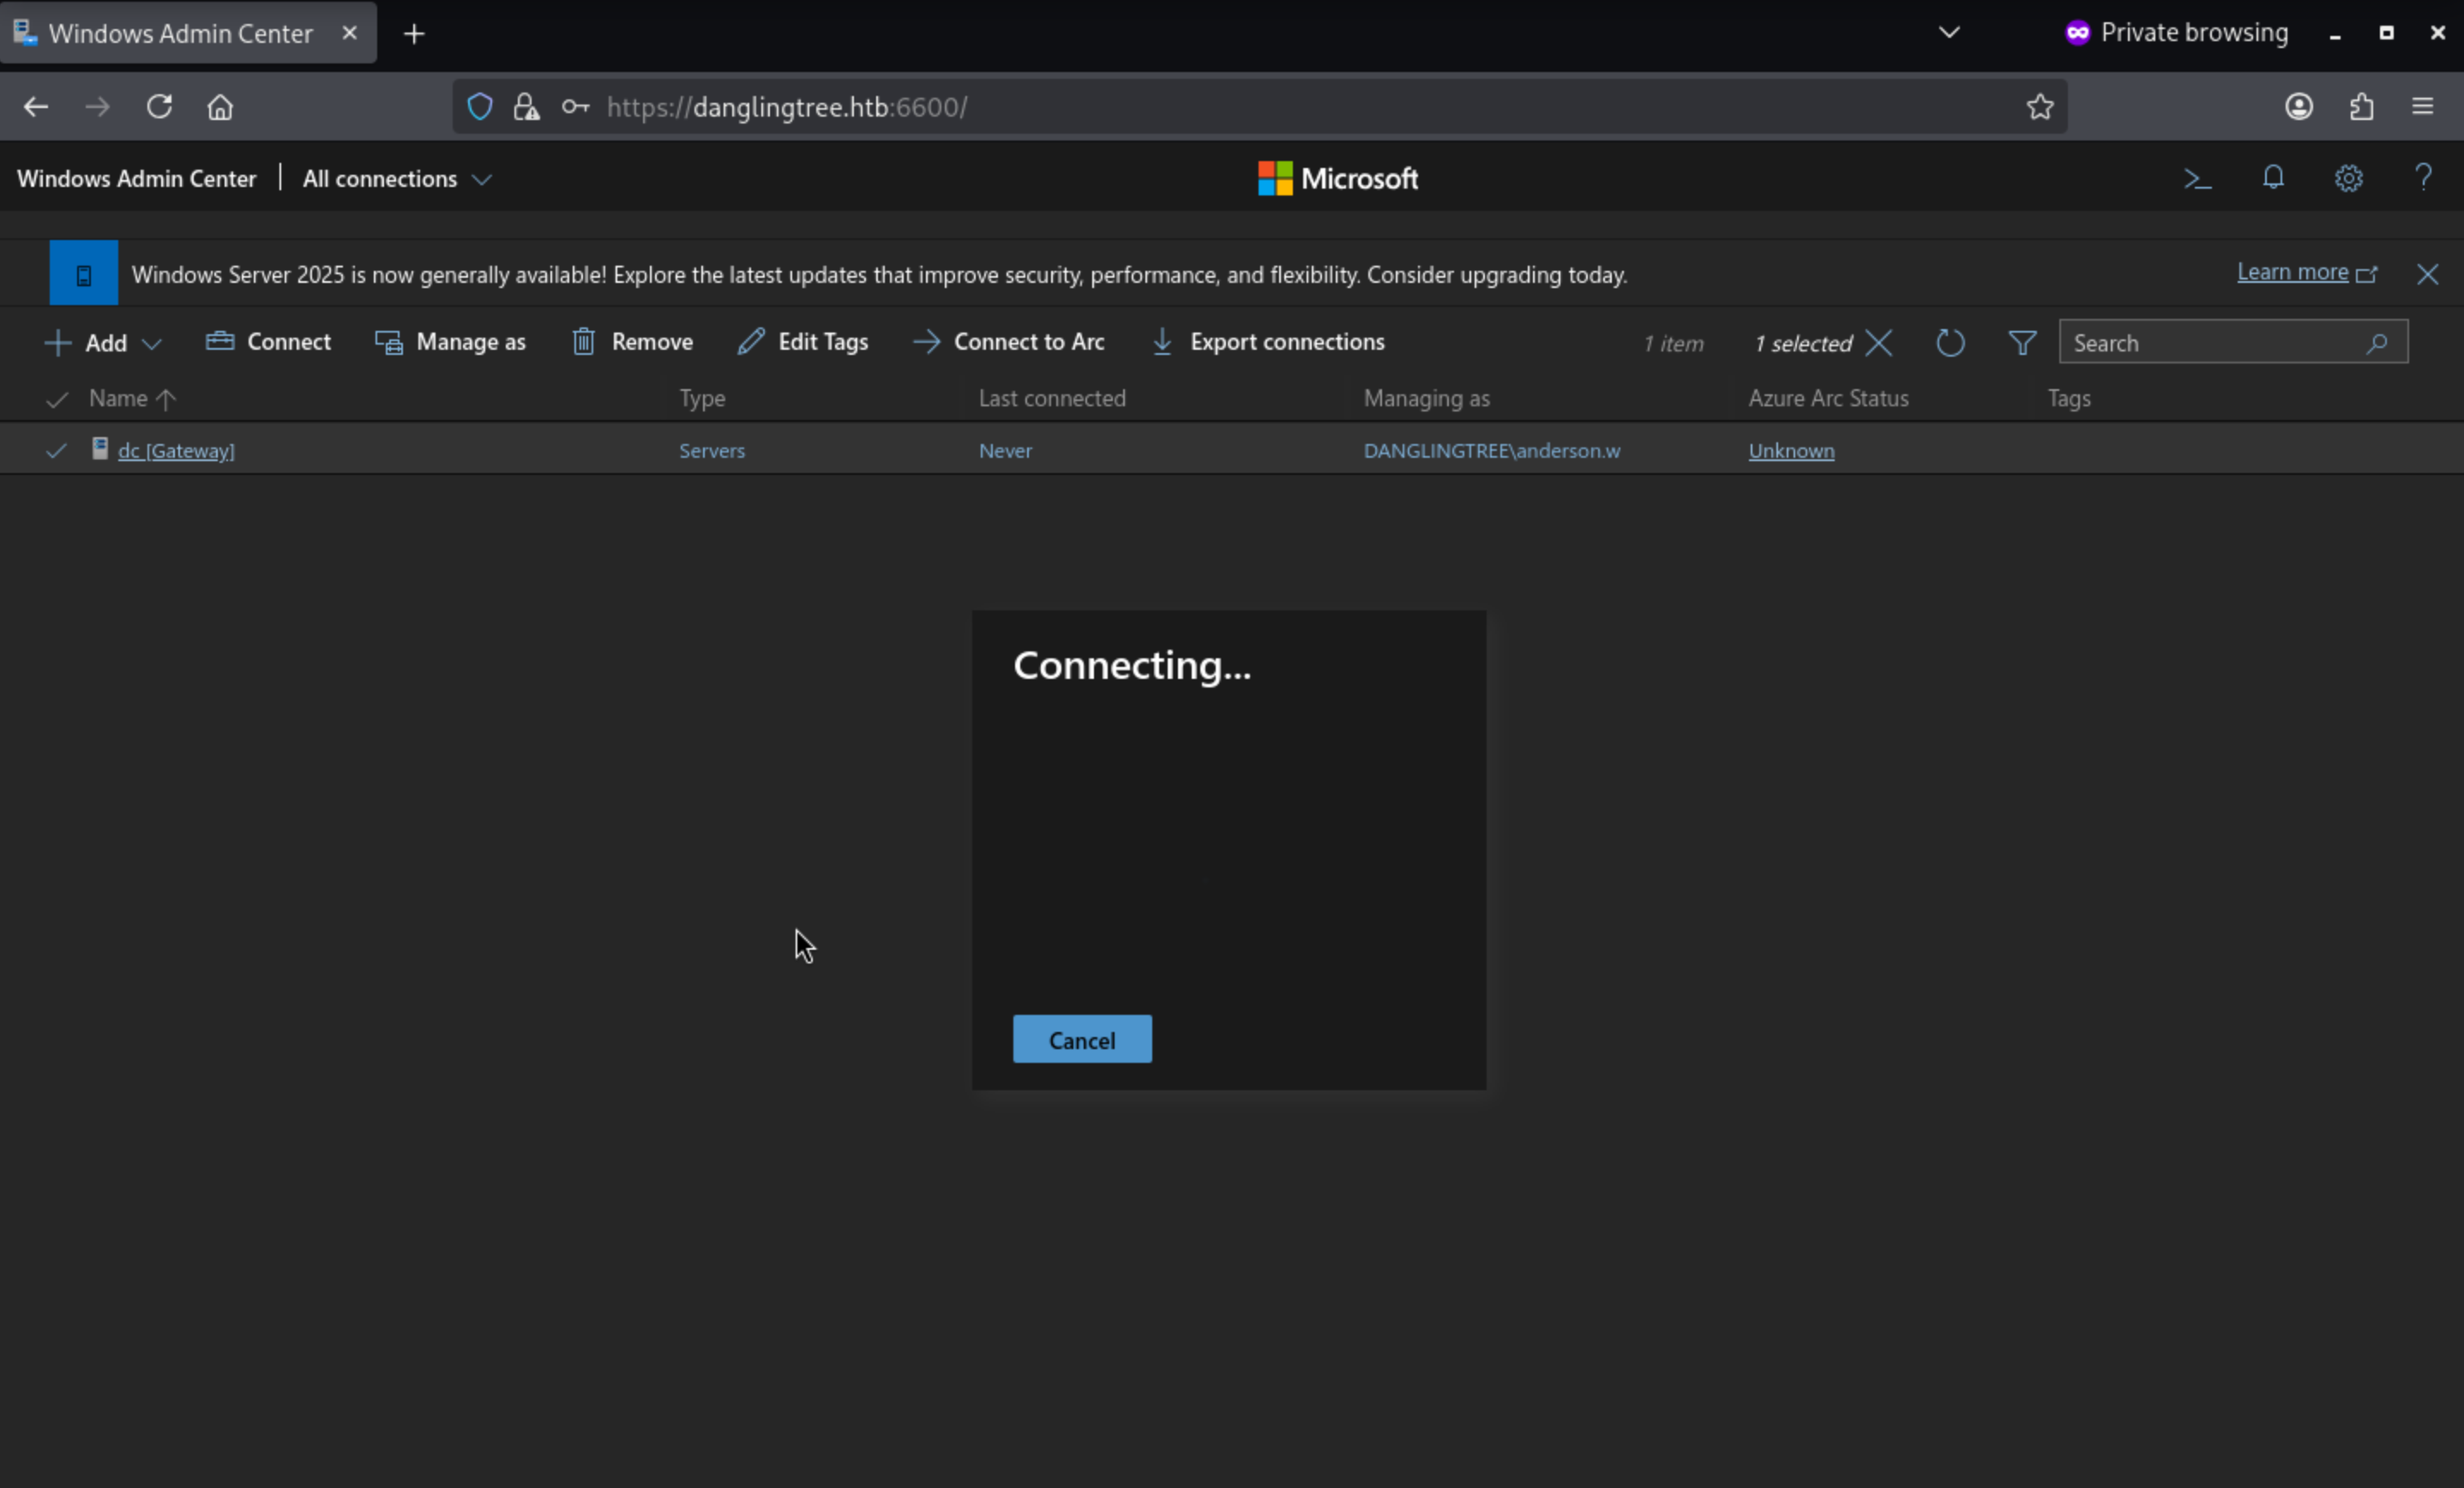Open Windows Admin Center settings gear
Image resolution: width=2464 pixels, height=1488 pixels.
pos(2348,179)
